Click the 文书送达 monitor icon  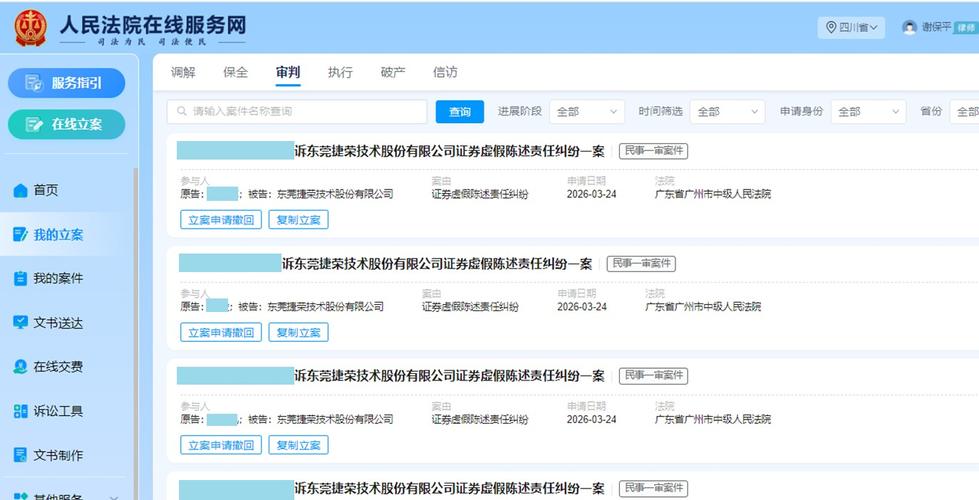(x=21, y=323)
